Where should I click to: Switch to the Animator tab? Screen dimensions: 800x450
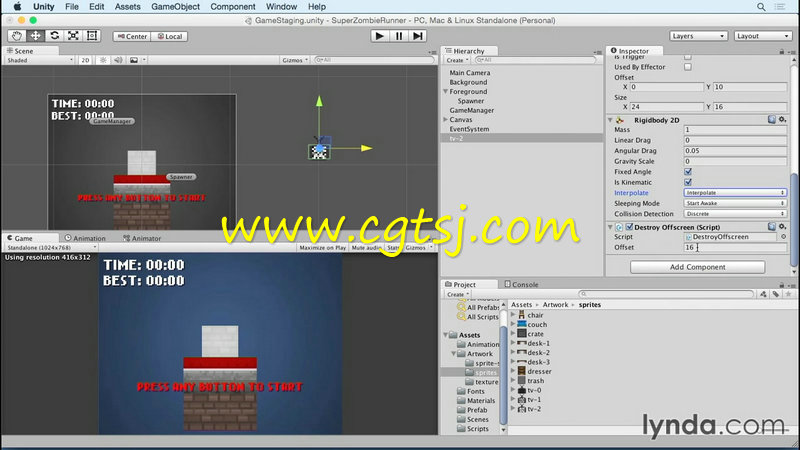tap(142, 238)
